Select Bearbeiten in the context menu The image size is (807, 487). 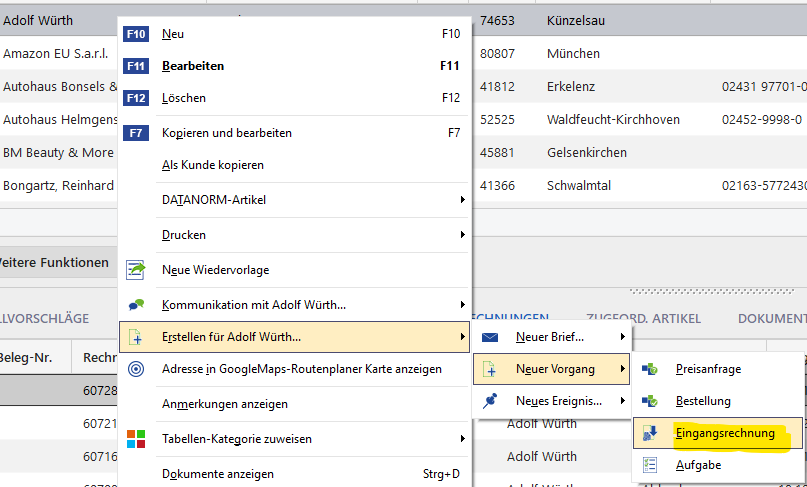click(x=294, y=66)
